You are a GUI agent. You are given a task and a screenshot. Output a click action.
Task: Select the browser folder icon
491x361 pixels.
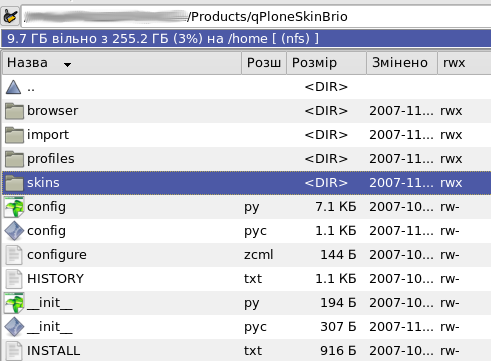pyautogui.click(x=14, y=111)
